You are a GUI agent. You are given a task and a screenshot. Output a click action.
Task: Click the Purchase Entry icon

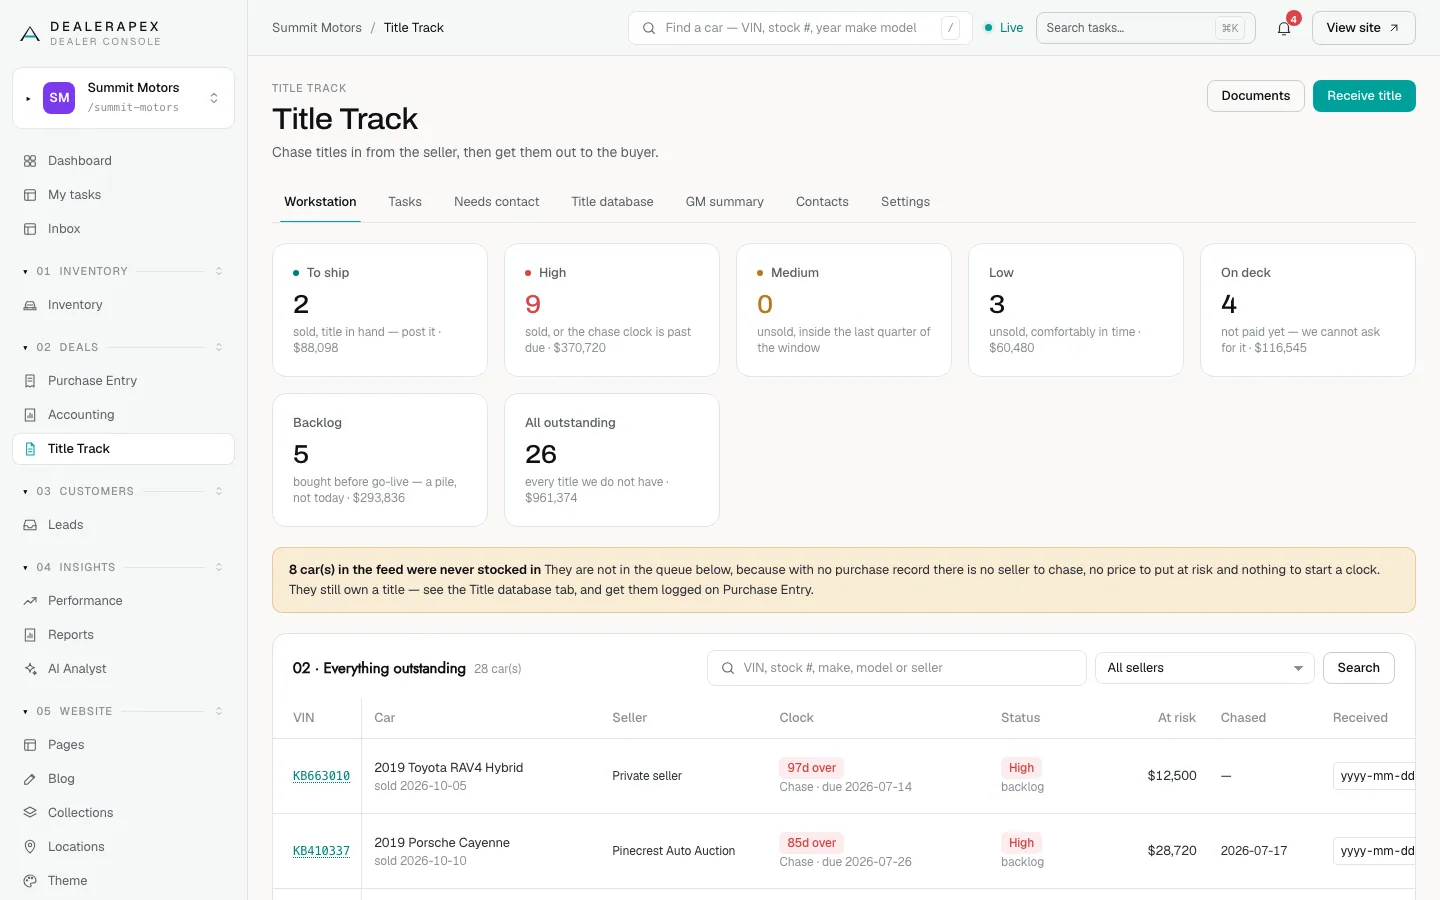(30, 381)
